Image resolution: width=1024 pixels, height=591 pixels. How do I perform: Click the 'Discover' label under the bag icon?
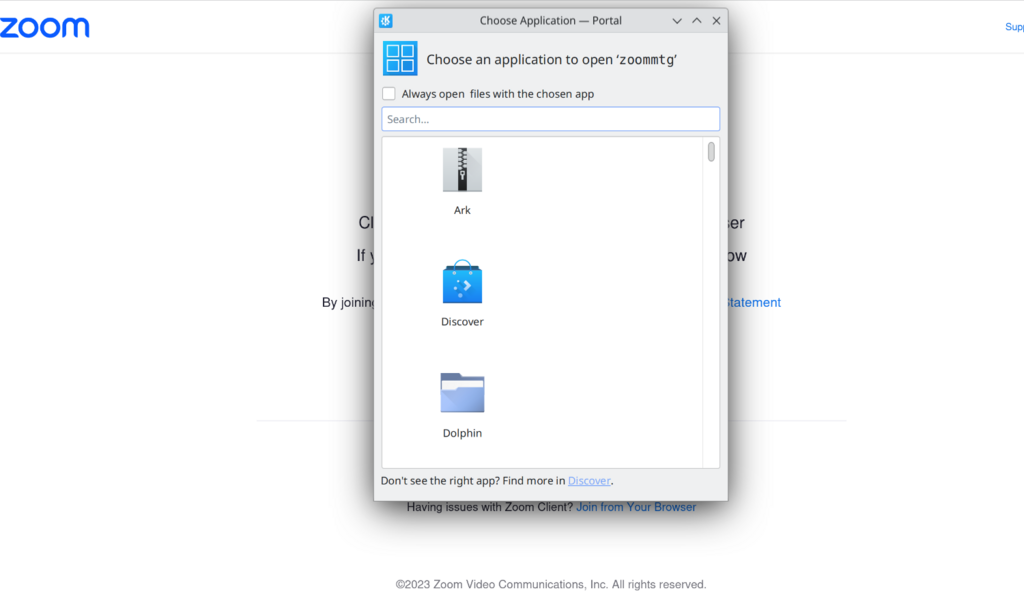coord(462,322)
